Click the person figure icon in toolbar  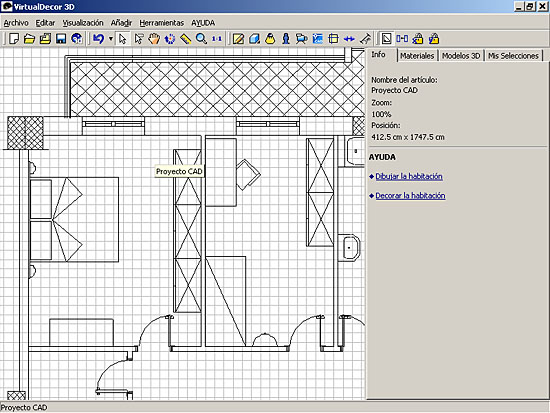pyautogui.click(x=286, y=39)
